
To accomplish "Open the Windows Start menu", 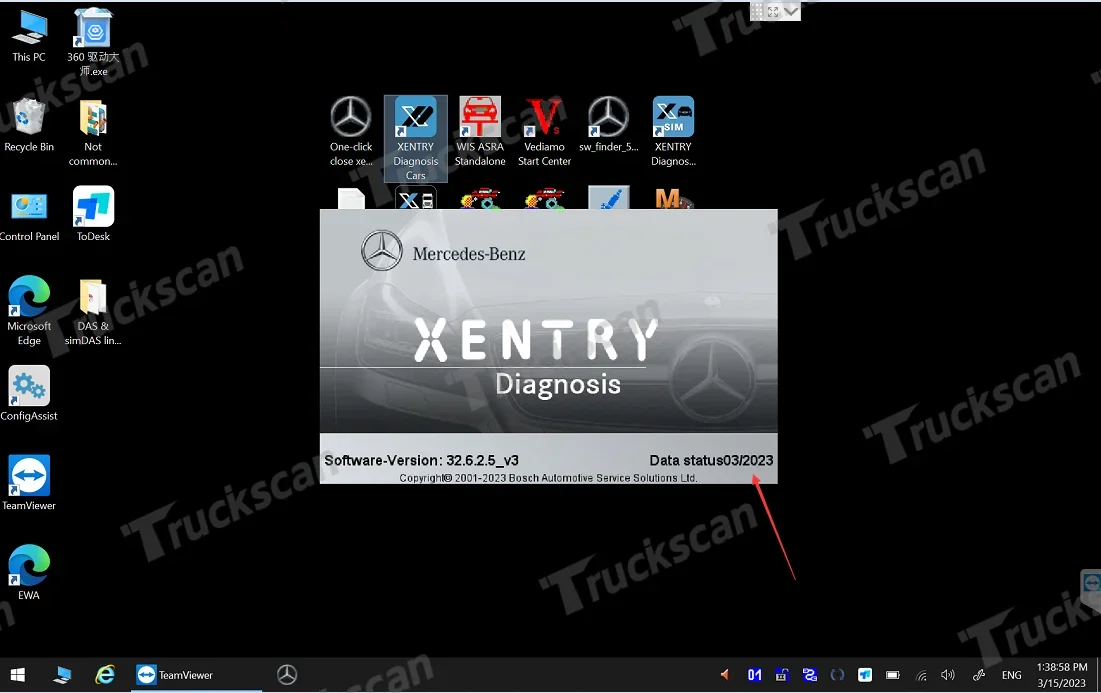I will pyautogui.click(x=18, y=675).
